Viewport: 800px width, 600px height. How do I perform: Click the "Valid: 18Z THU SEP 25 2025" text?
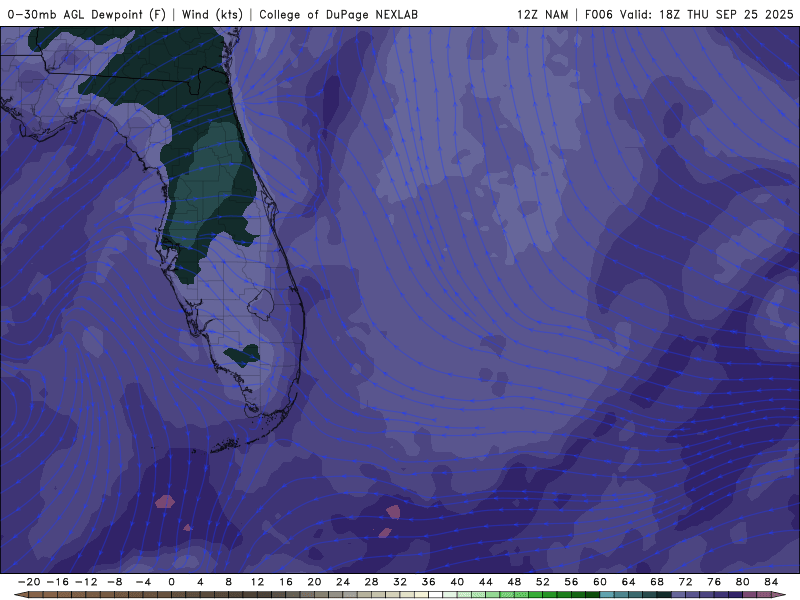[707, 15]
